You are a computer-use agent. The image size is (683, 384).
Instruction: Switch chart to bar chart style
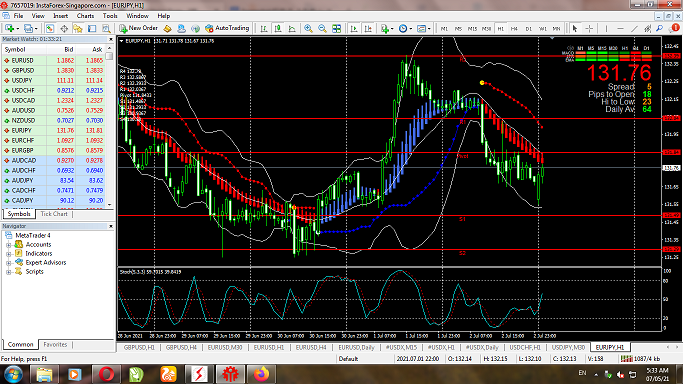pyautogui.click(x=264, y=28)
